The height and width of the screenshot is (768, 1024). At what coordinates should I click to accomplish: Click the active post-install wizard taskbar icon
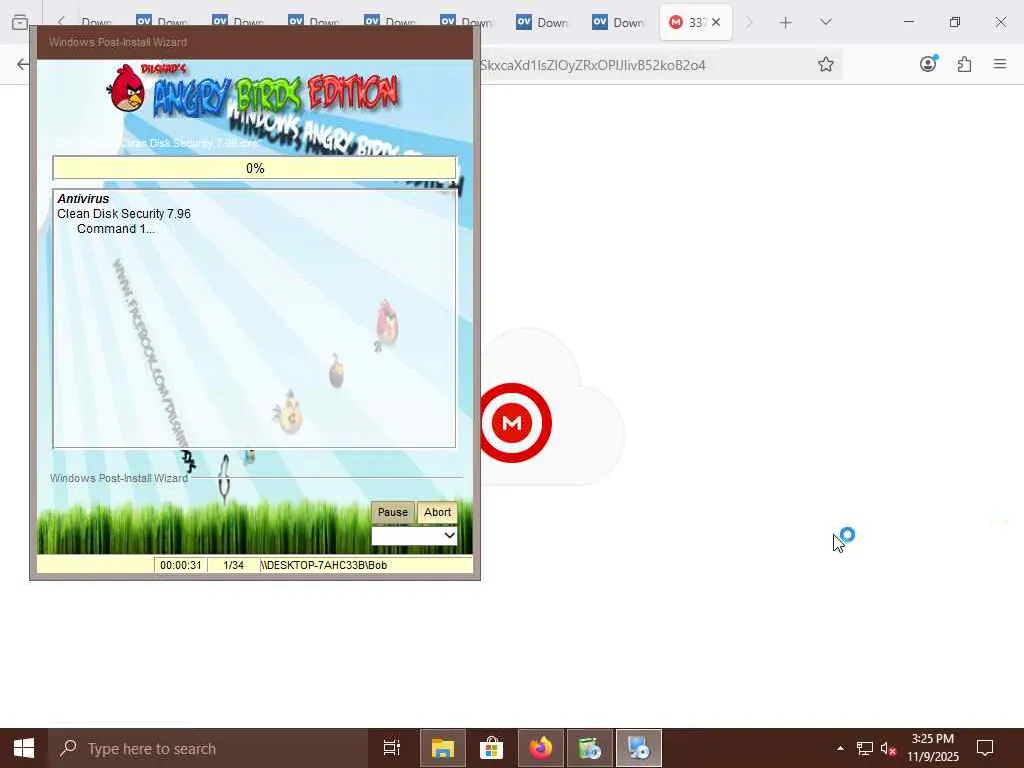click(639, 748)
